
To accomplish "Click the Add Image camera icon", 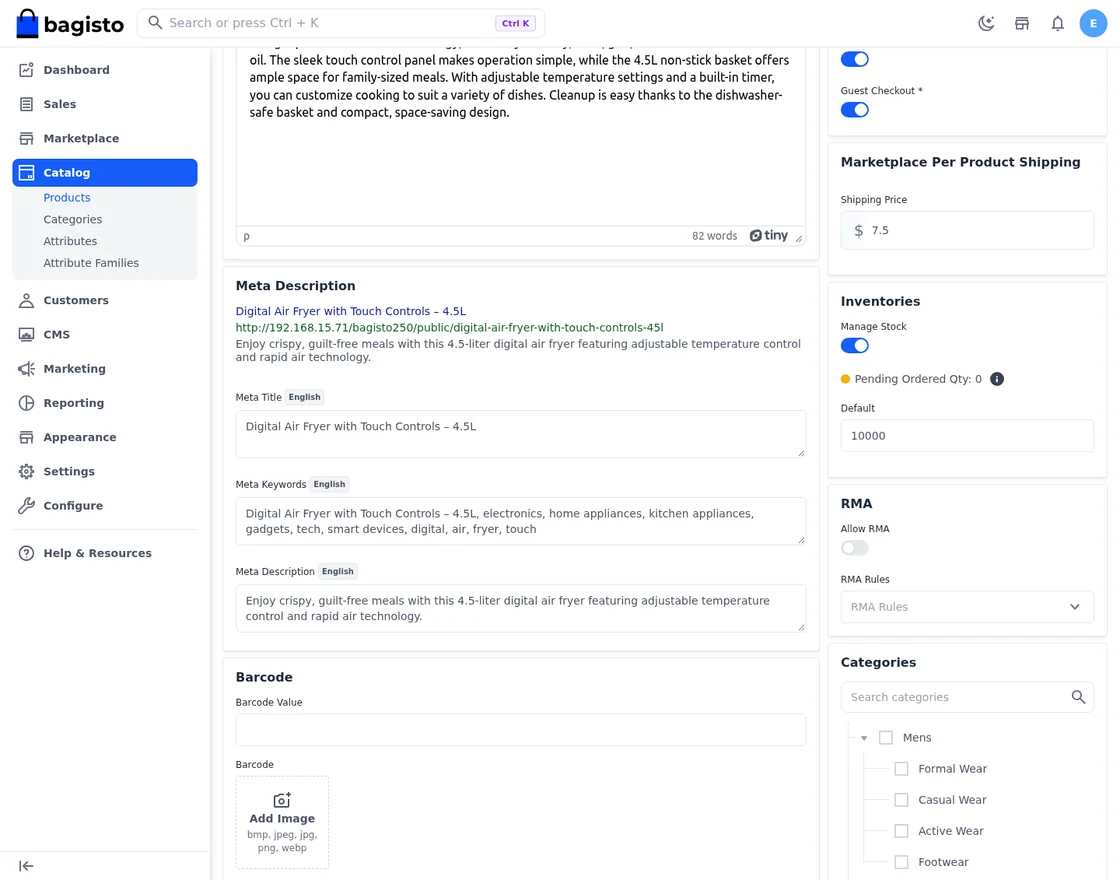I will tap(282, 800).
